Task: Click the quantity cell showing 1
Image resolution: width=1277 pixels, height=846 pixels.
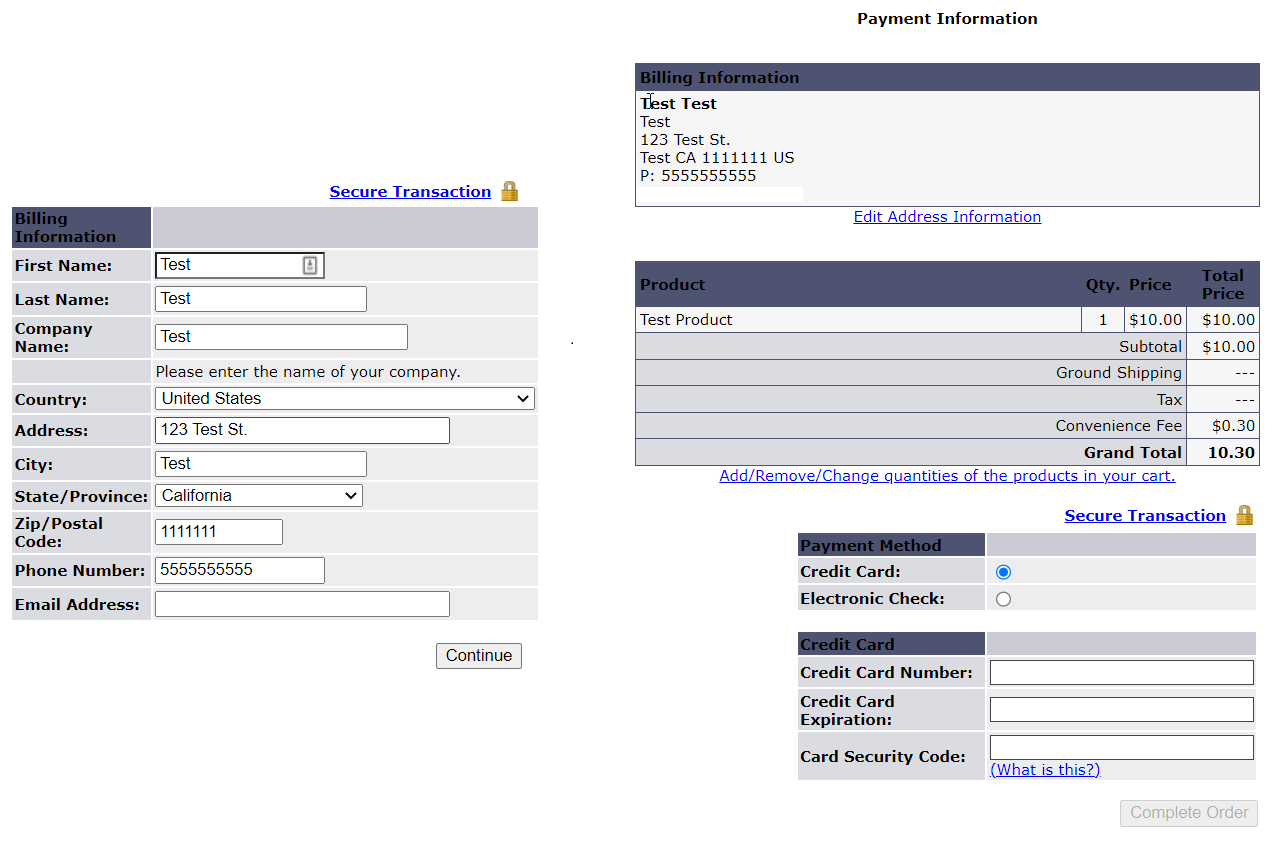Action: tap(1103, 320)
